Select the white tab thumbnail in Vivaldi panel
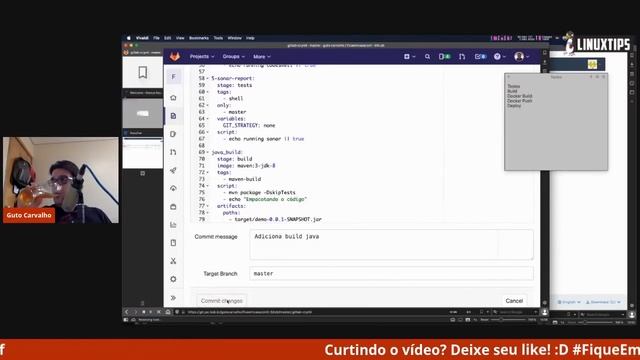Image resolution: width=640 pixels, height=360 pixels. 142,152
